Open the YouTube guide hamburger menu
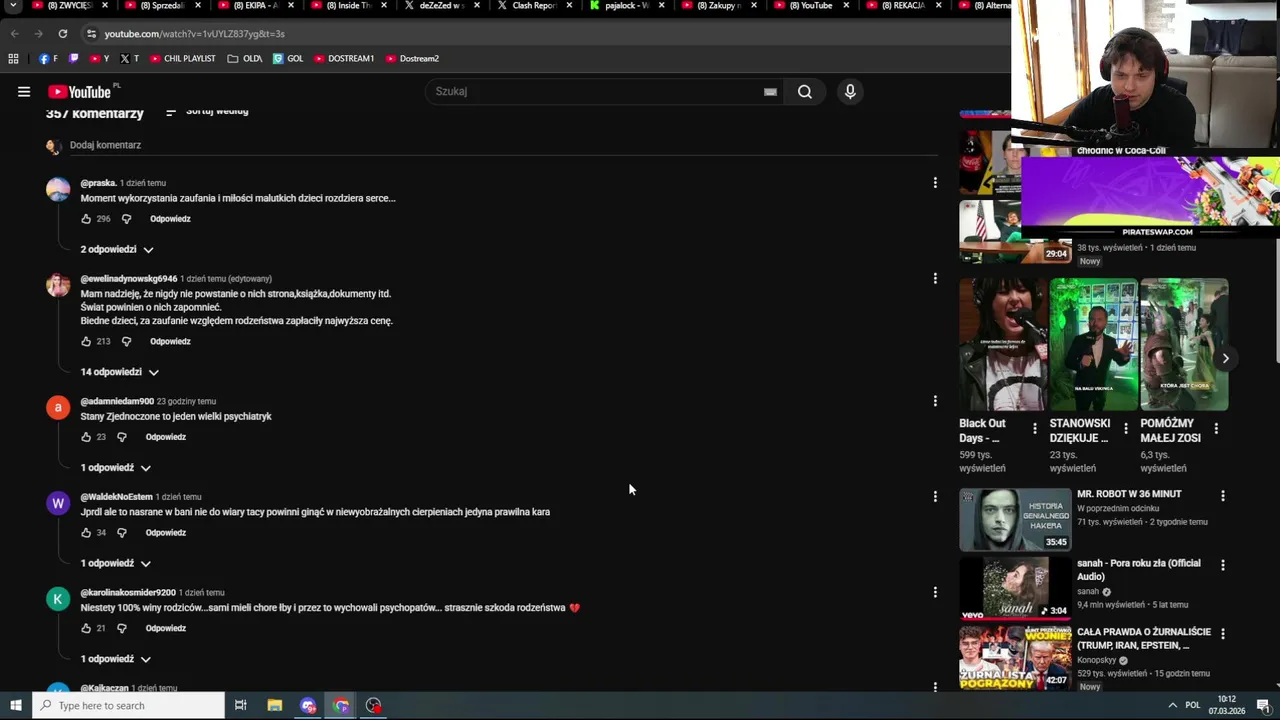The image size is (1280, 720). click(23, 92)
